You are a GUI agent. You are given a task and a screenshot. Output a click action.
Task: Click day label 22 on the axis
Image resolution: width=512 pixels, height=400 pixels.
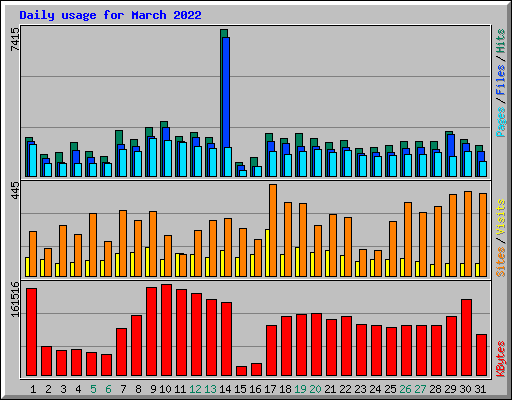(x=345, y=389)
